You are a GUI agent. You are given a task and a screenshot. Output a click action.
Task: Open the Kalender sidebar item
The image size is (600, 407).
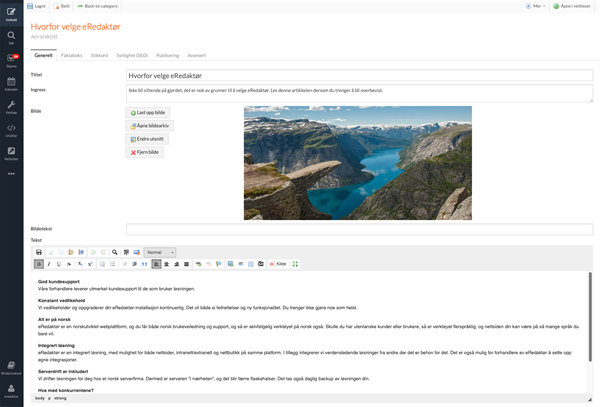11,83
